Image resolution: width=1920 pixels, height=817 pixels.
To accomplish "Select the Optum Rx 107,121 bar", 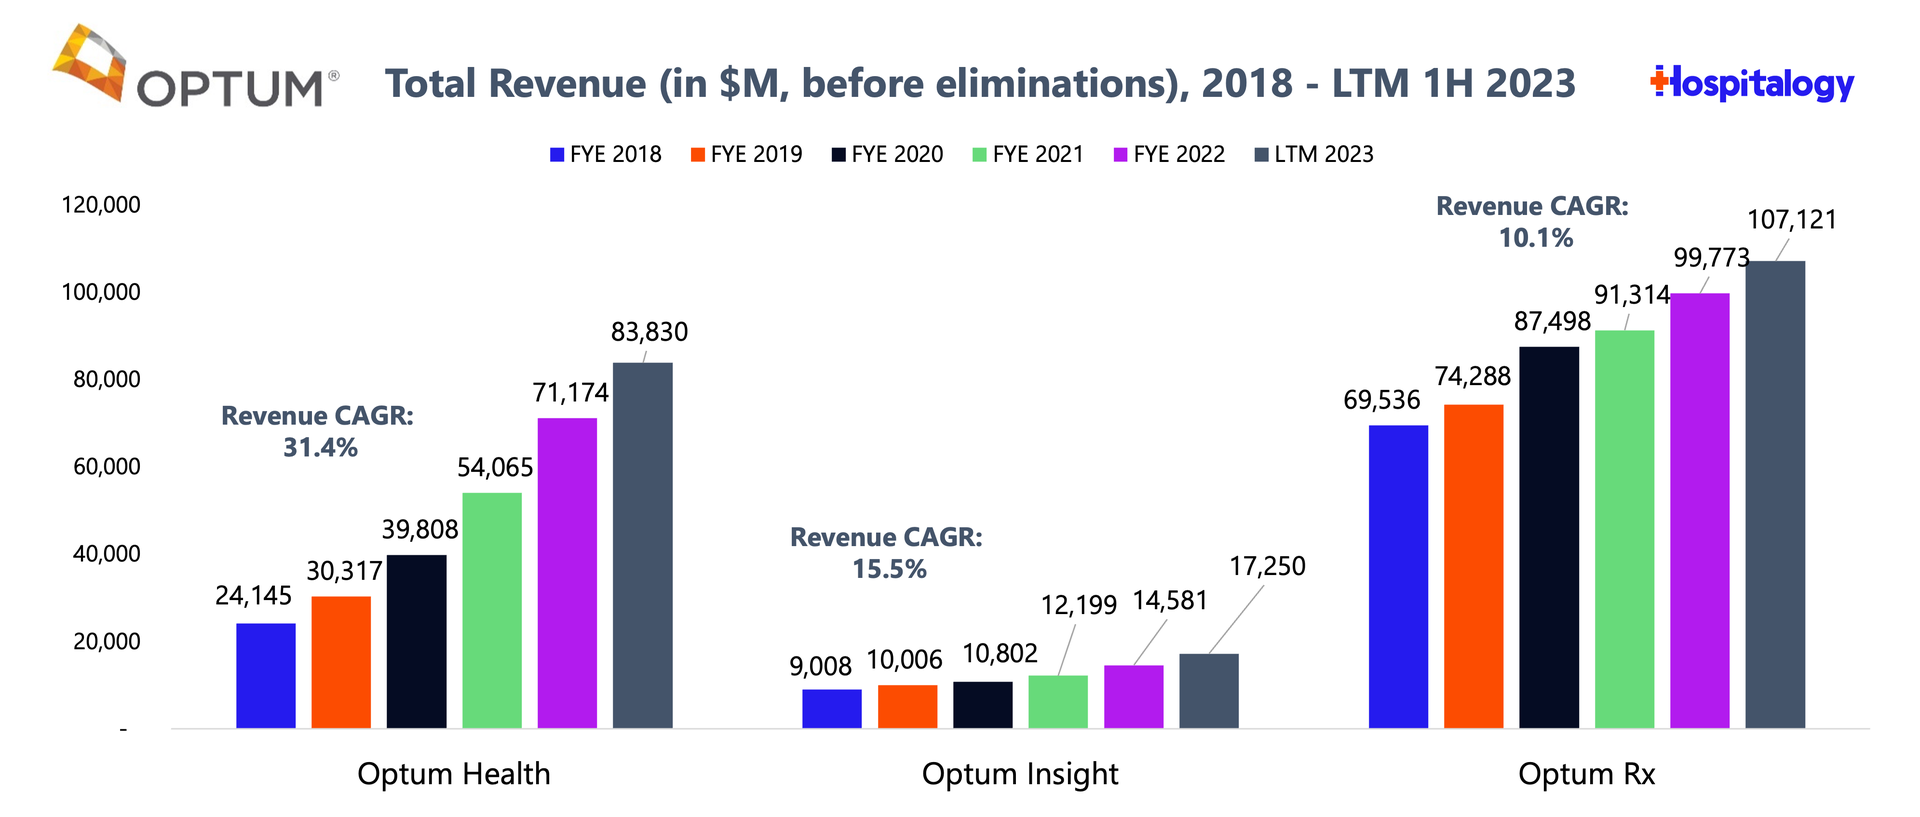I will click(x=1775, y=495).
